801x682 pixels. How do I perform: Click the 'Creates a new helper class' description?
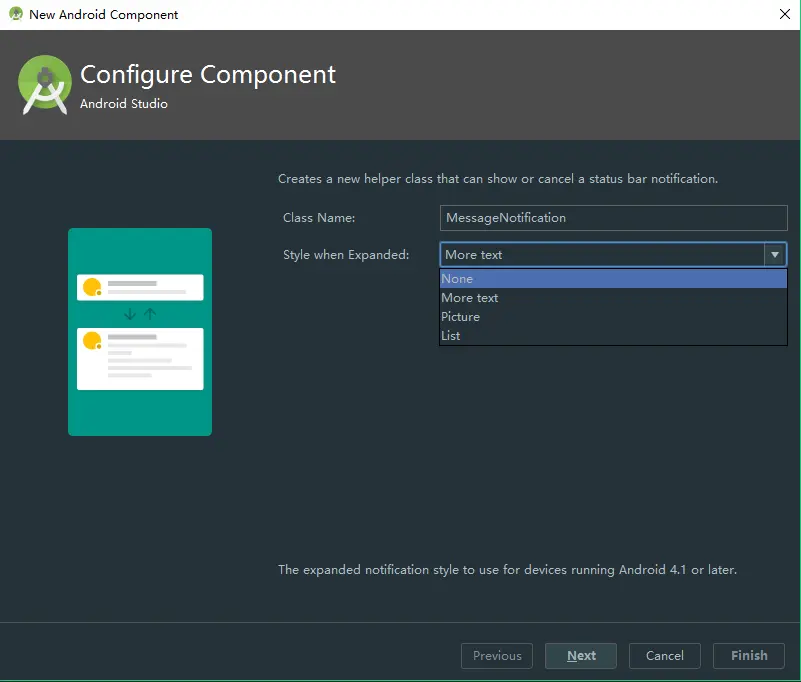pyautogui.click(x=498, y=179)
